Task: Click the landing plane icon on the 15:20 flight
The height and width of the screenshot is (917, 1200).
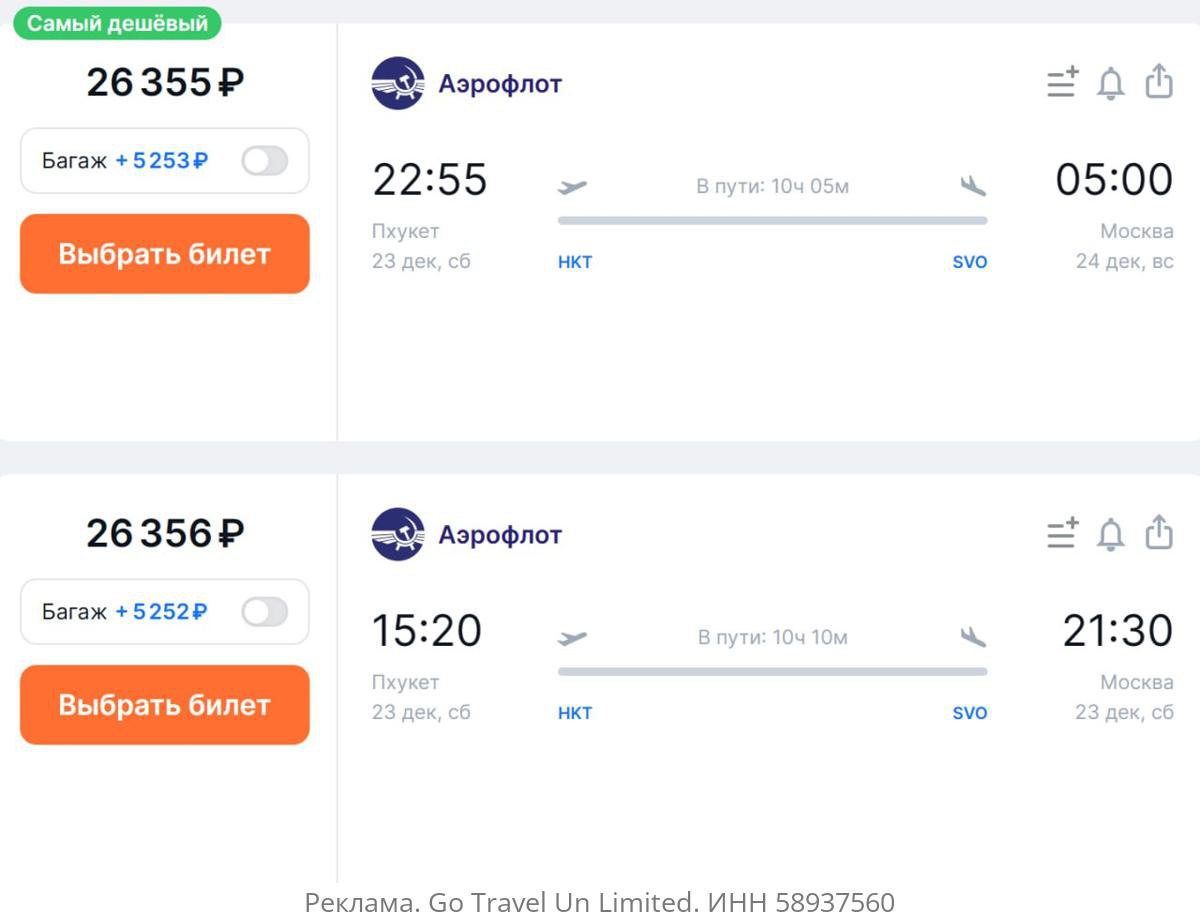Action: point(972,637)
